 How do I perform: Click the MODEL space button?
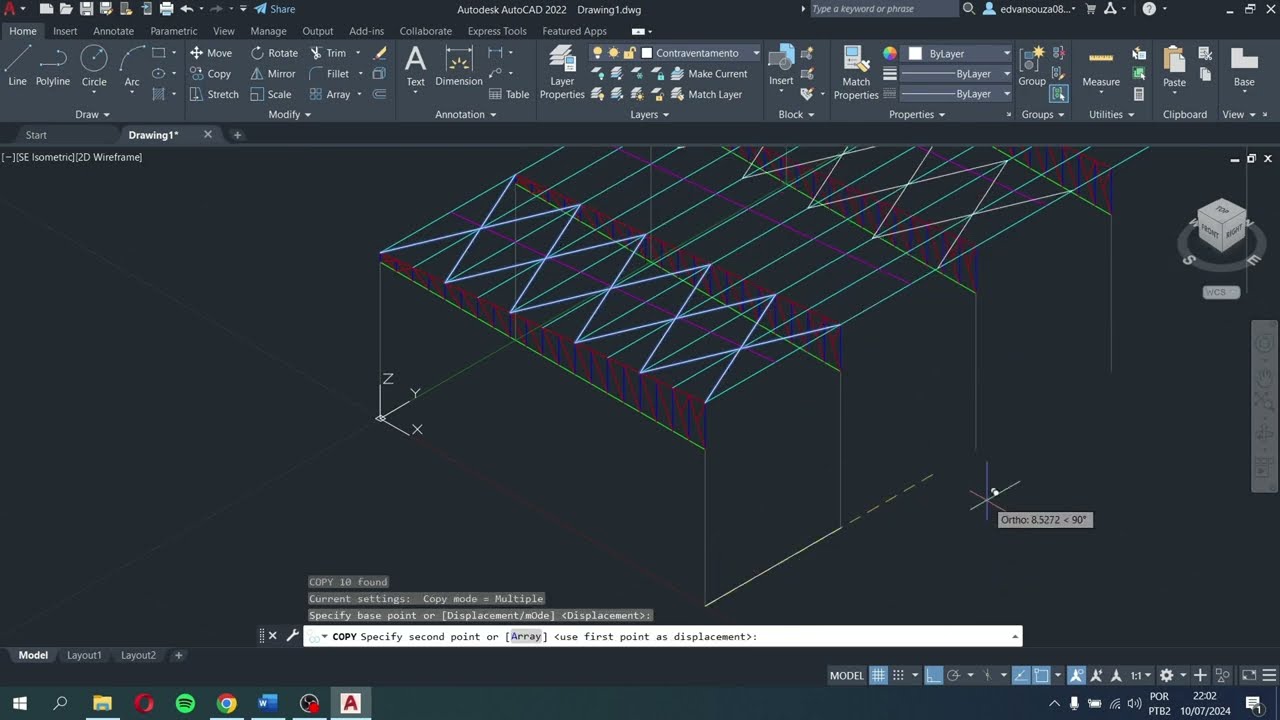pos(846,675)
